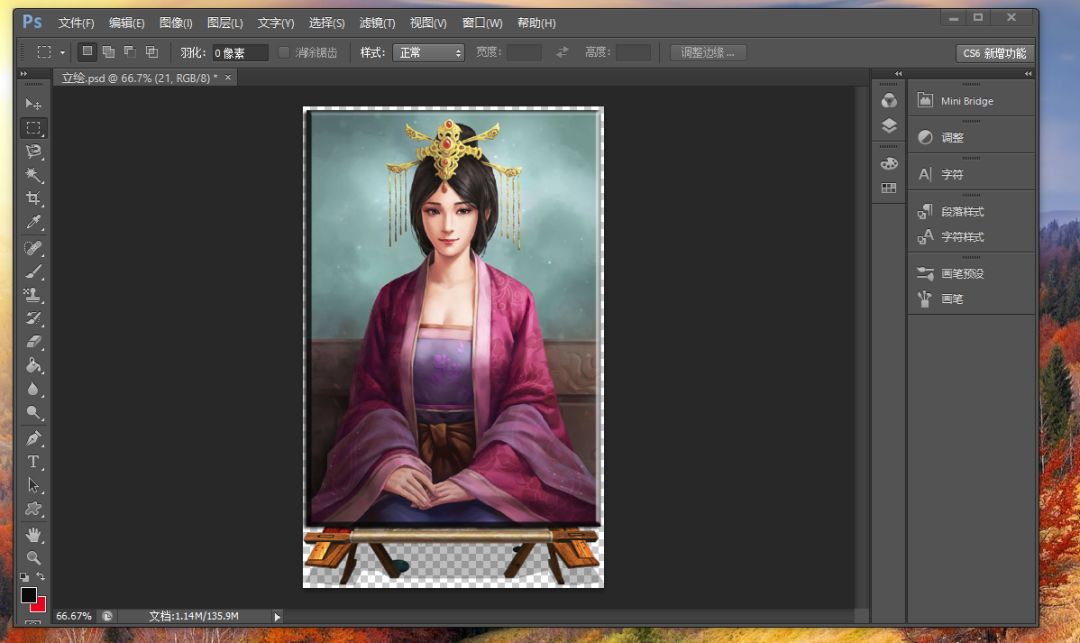Select the Magic Wand tool
The width and height of the screenshot is (1080, 643).
(x=34, y=175)
